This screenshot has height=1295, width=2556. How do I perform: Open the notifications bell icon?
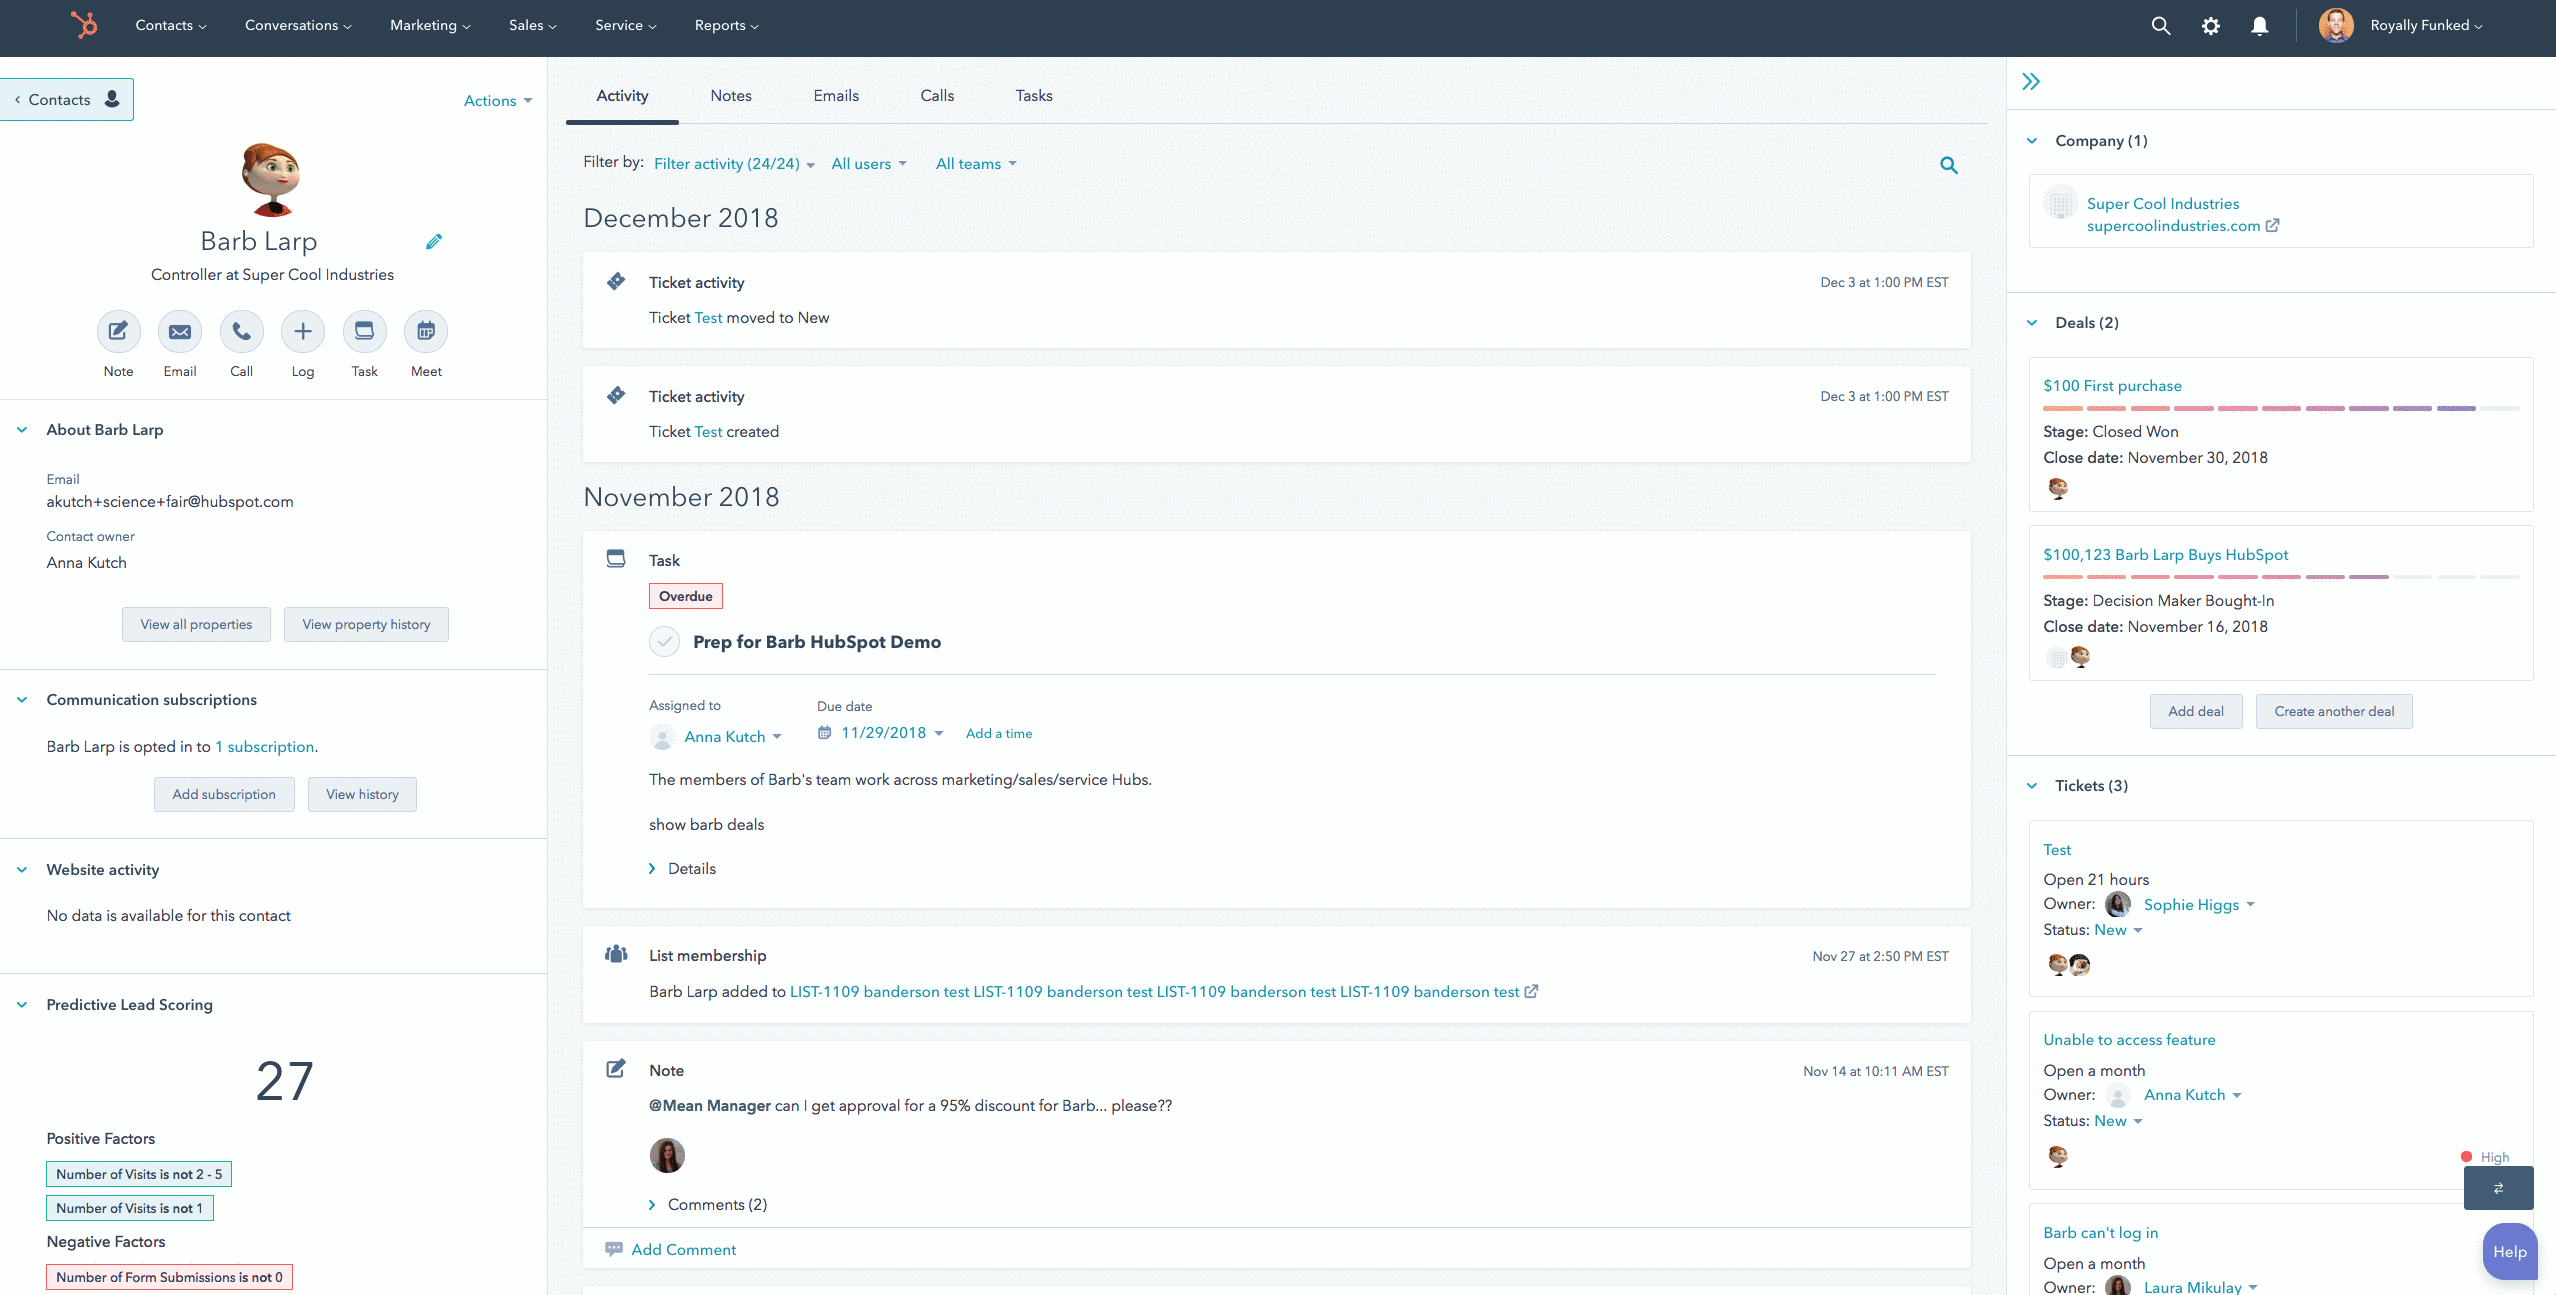(2259, 26)
